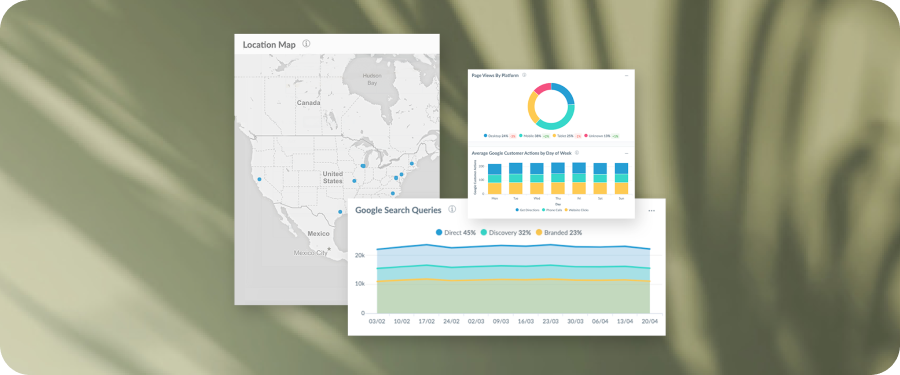The height and width of the screenshot is (375, 900).
Task: Collapse the Page Views By Platform widget
Action: pos(626,75)
